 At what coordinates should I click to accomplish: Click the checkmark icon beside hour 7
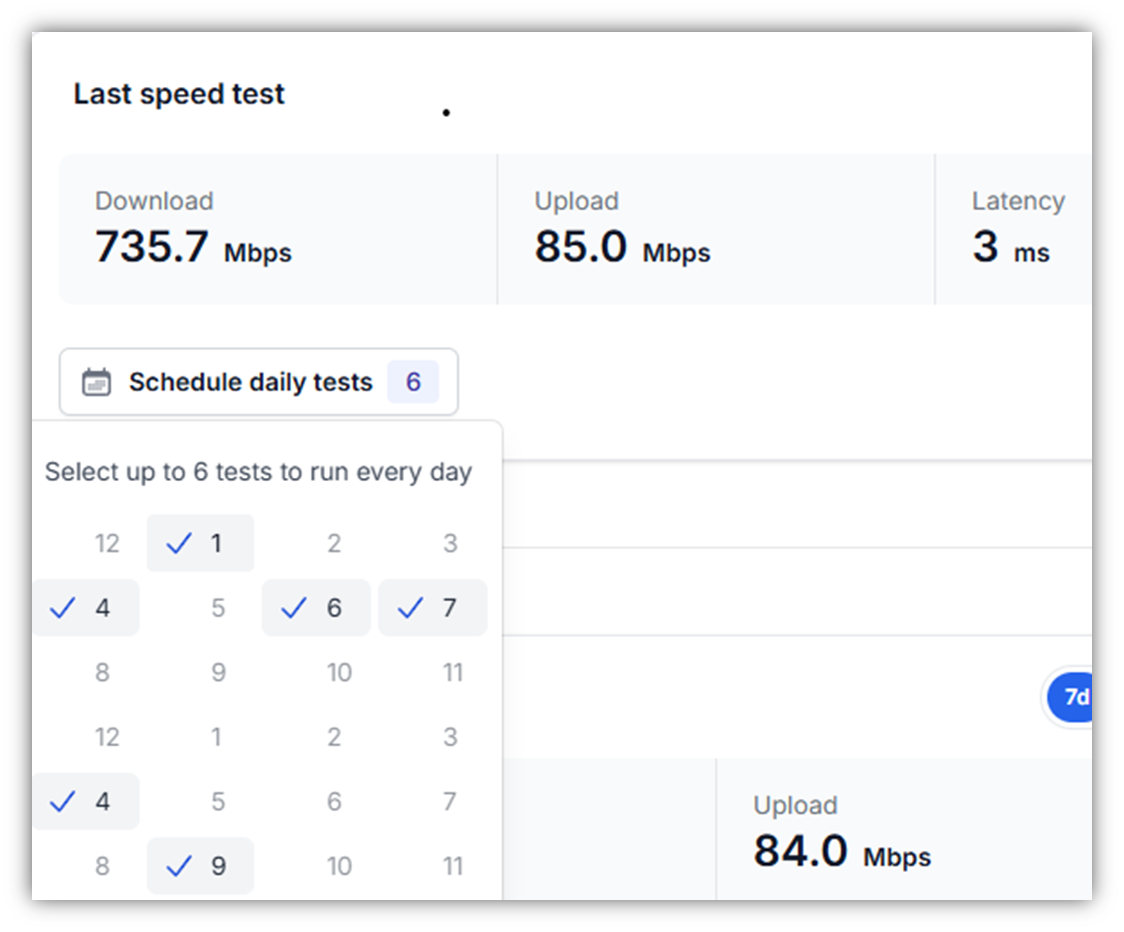pyautogui.click(x=411, y=608)
